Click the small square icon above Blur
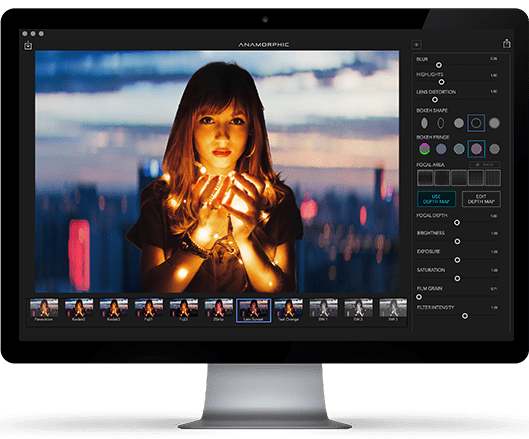This screenshot has height=439, width=529. pyautogui.click(x=417, y=45)
